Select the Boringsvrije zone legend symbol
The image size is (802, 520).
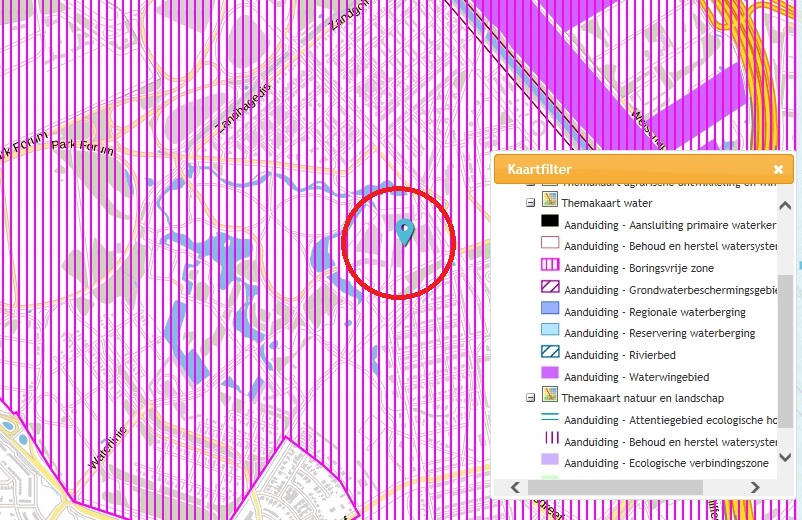click(x=549, y=267)
